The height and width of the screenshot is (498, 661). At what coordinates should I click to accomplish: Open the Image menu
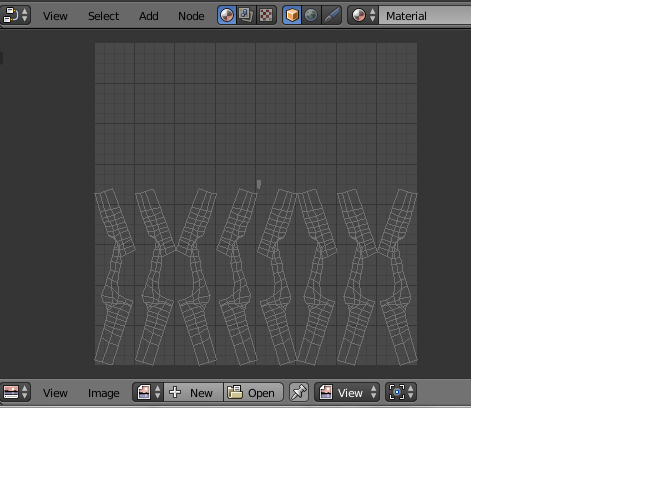[103, 393]
